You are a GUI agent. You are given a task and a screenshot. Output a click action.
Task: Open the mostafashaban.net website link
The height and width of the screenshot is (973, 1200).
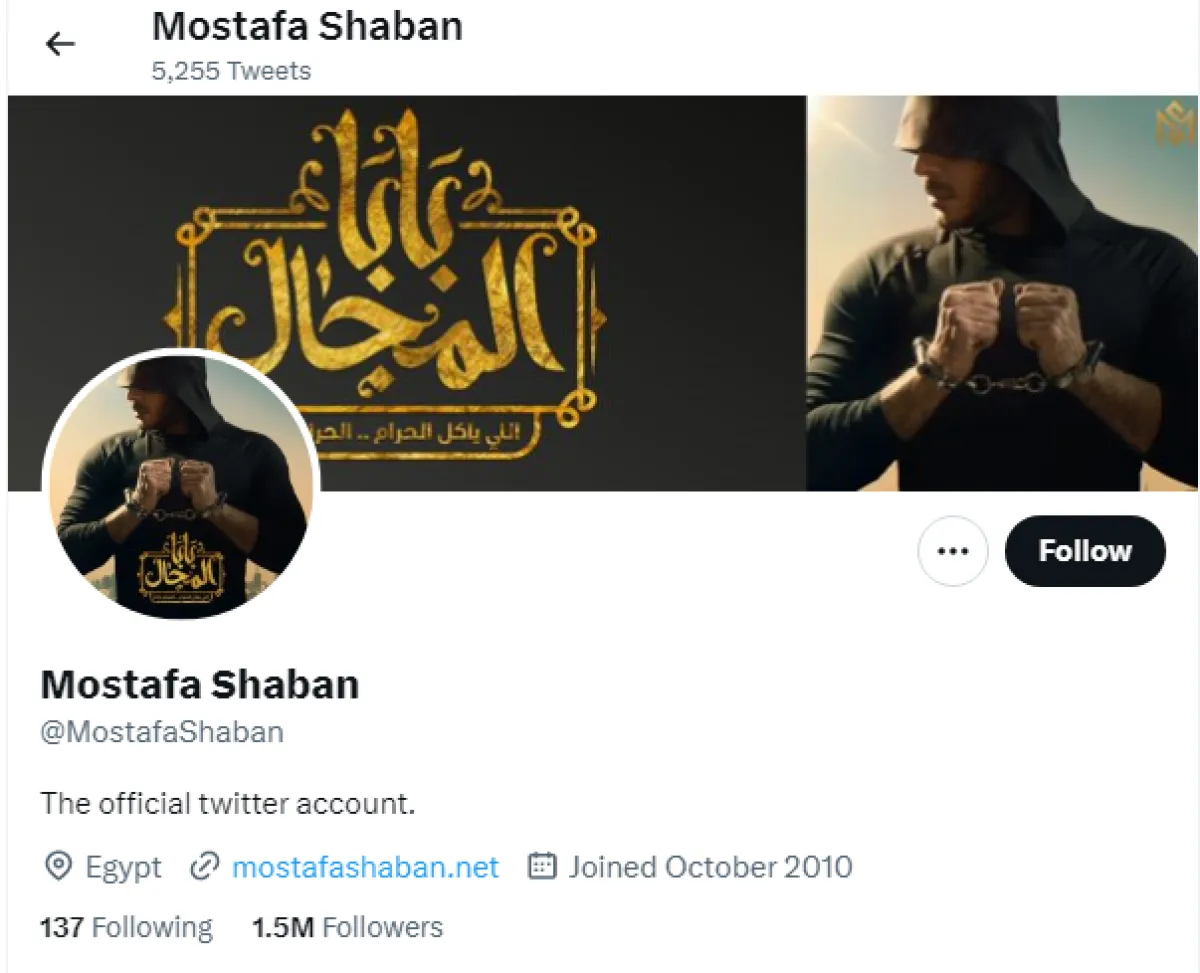click(365, 866)
